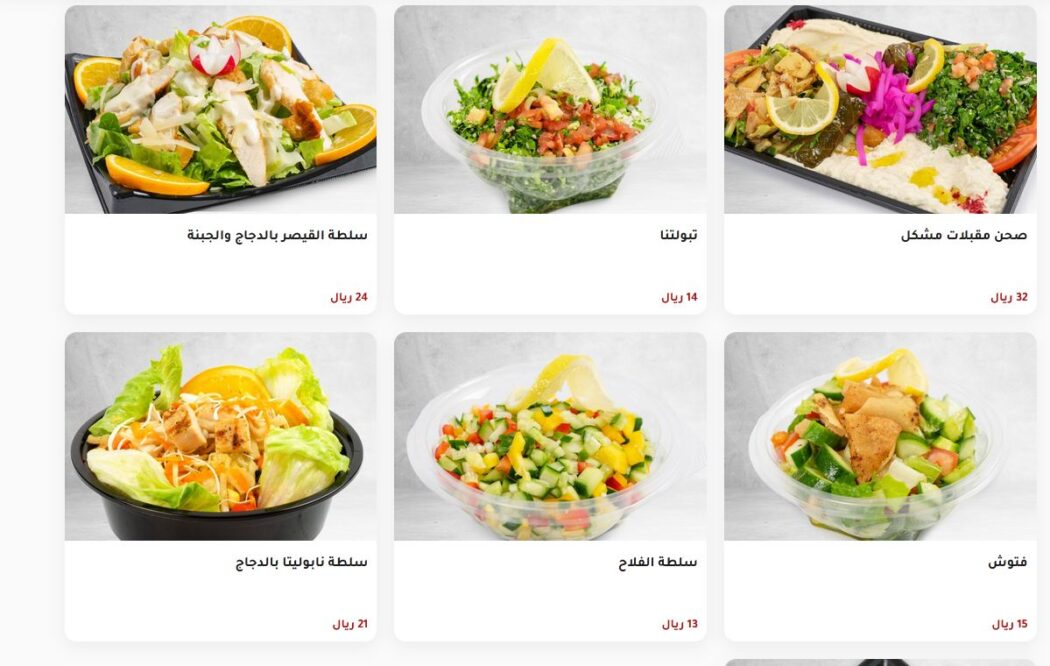Select the 32 ريال price label
The width and height of the screenshot is (1050, 666).
[x=1009, y=297]
